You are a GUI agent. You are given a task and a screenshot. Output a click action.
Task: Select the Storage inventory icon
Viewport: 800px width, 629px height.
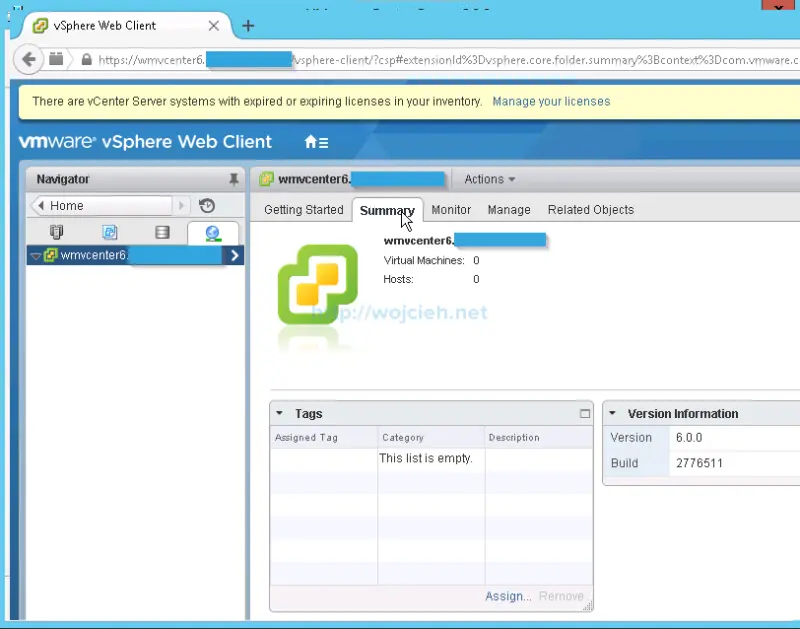click(x=162, y=232)
